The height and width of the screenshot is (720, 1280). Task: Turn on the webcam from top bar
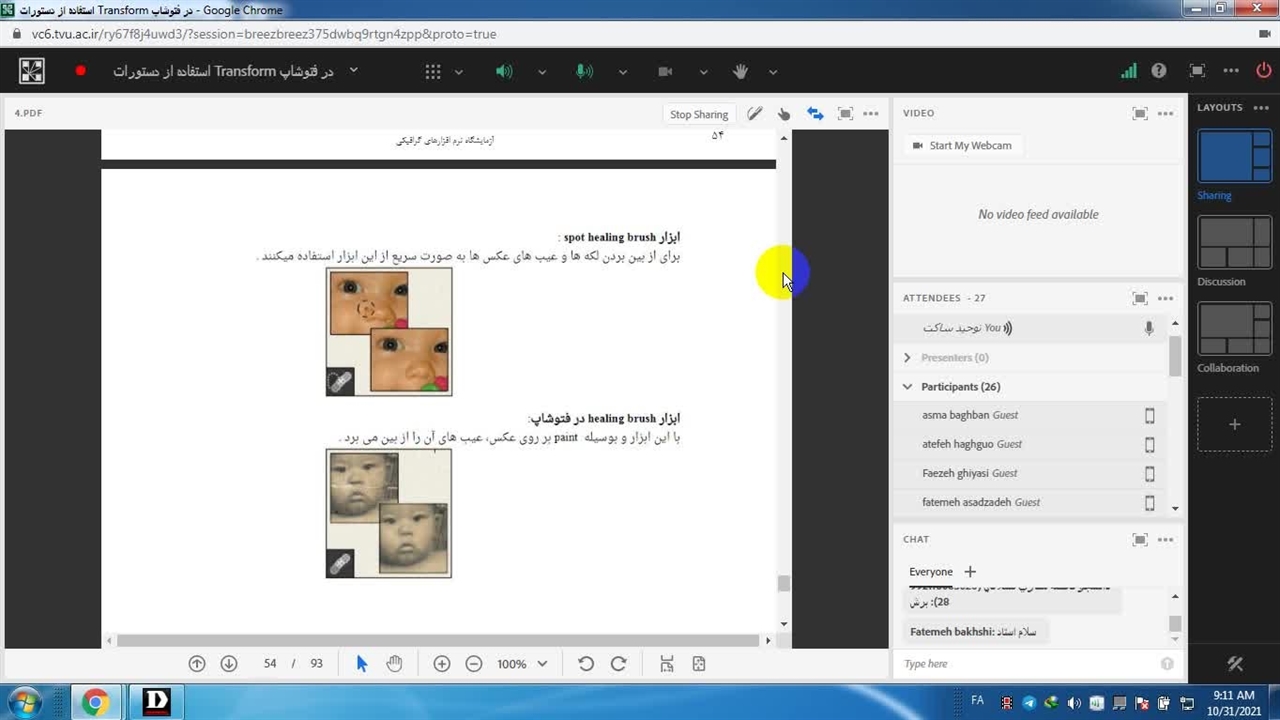(x=665, y=72)
